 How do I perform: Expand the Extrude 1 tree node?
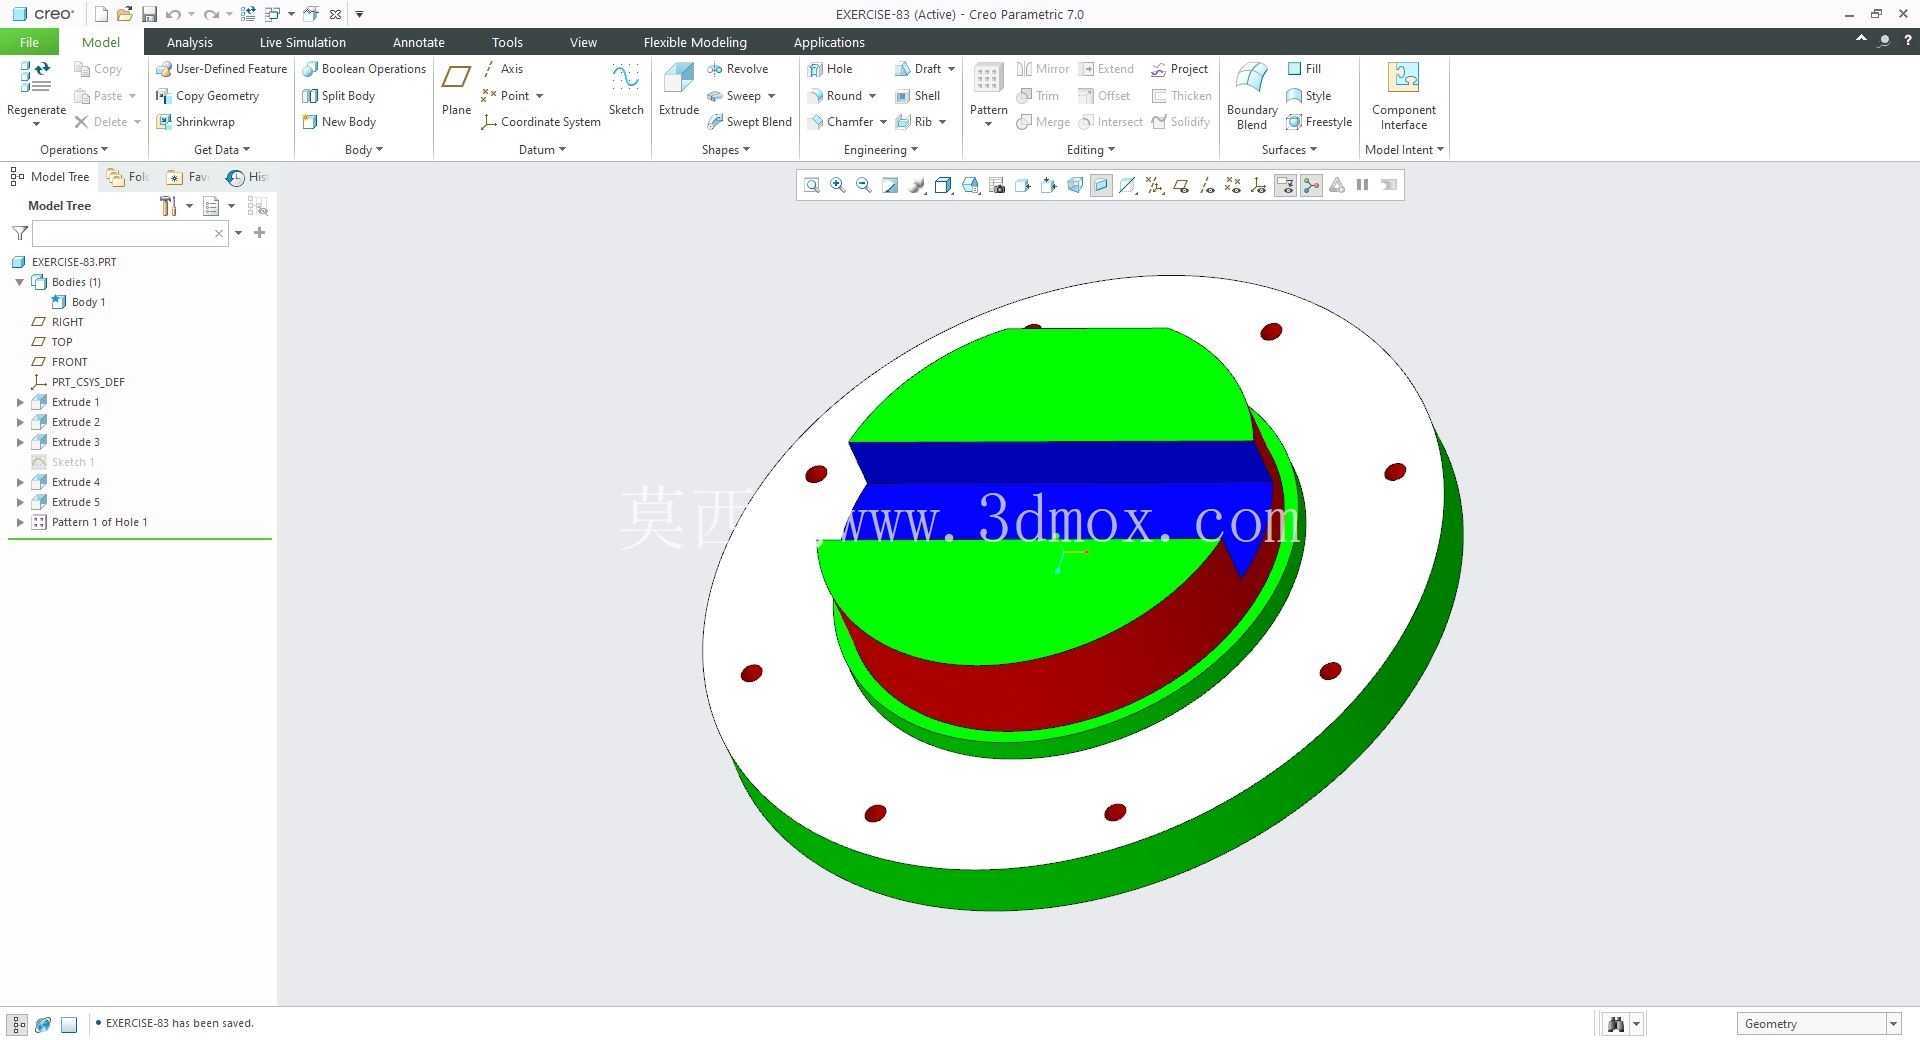(20, 402)
